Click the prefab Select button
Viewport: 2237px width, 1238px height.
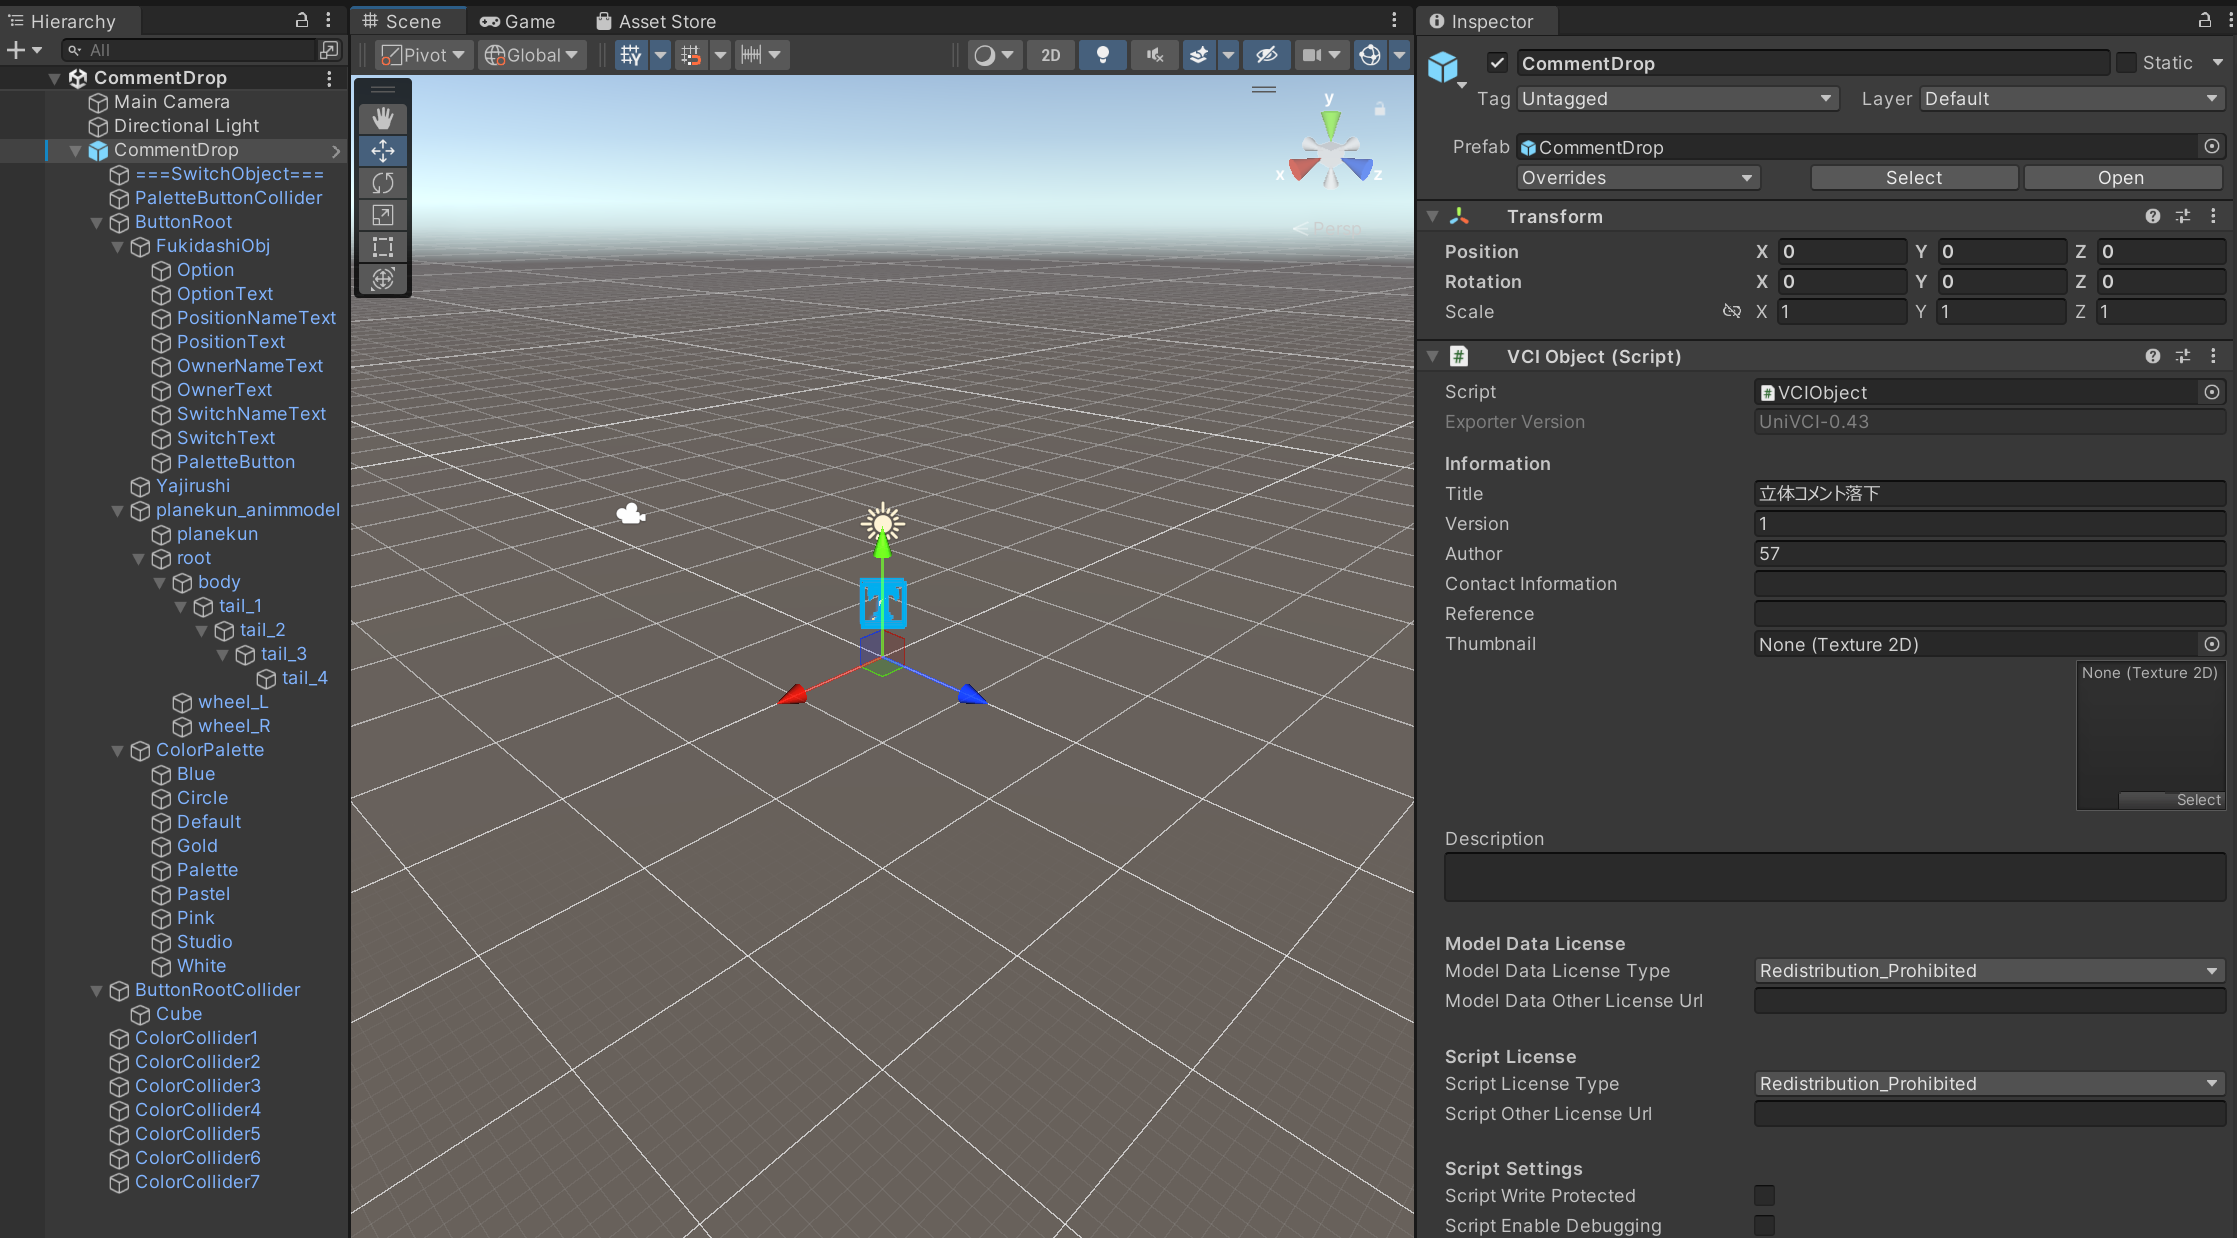[x=1914, y=178]
